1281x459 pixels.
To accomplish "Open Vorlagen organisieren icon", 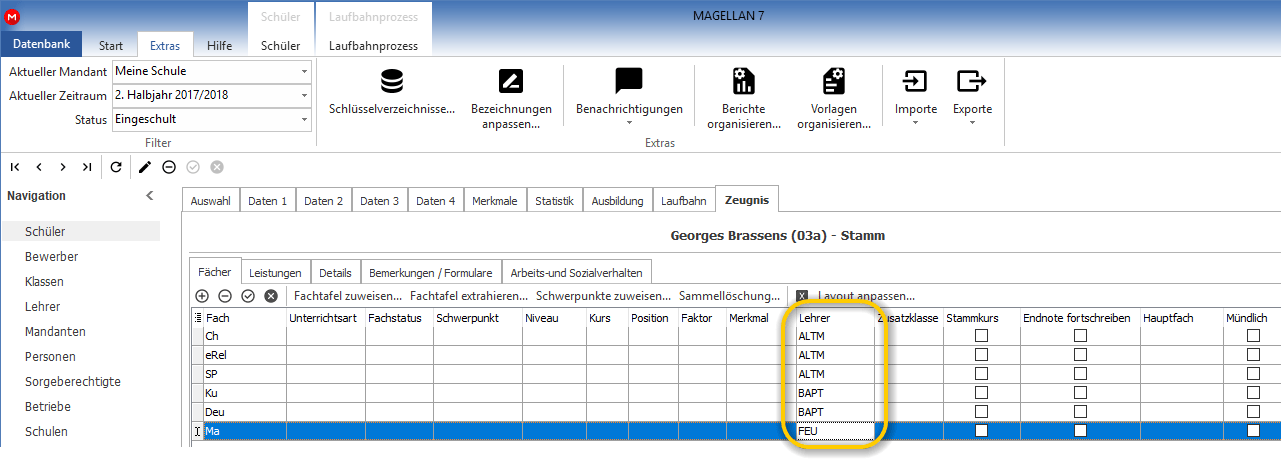I will [833, 81].
